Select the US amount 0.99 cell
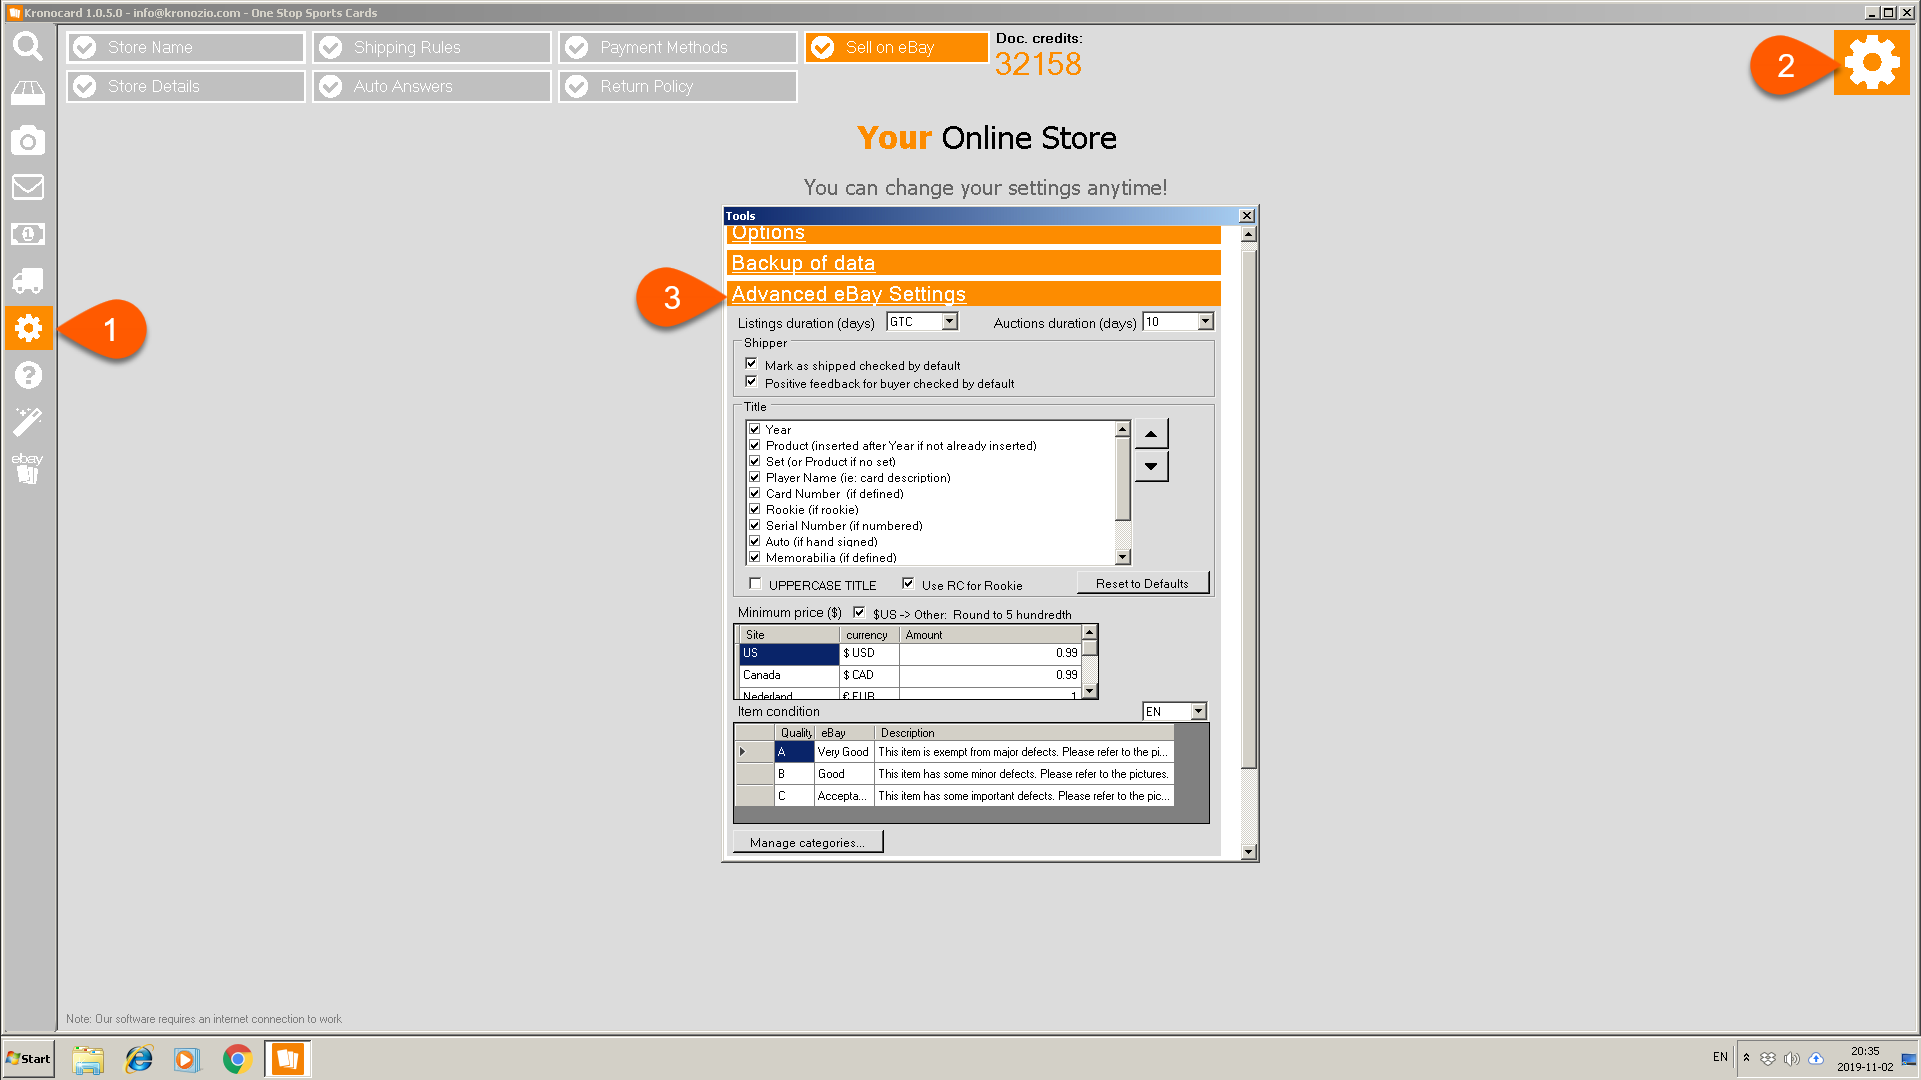The image size is (1921, 1080). pyautogui.click(x=990, y=654)
